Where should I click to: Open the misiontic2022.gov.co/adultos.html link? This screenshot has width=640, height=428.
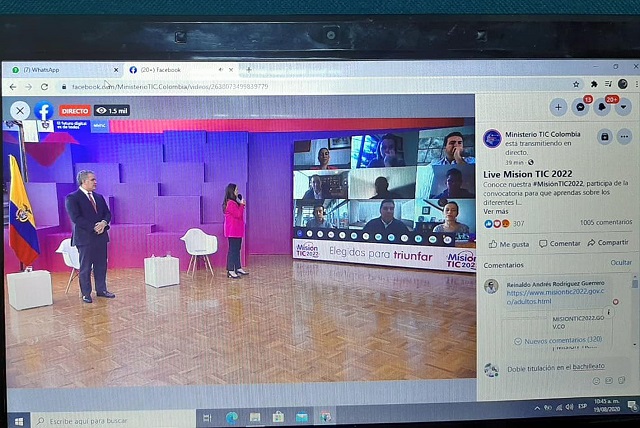click(x=555, y=297)
